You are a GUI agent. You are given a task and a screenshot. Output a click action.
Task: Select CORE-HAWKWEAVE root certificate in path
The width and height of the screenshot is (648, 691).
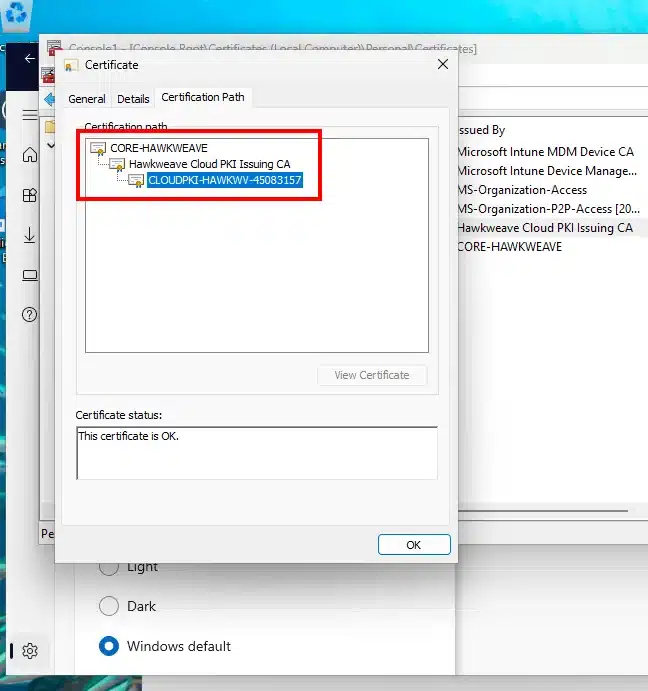click(x=158, y=147)
